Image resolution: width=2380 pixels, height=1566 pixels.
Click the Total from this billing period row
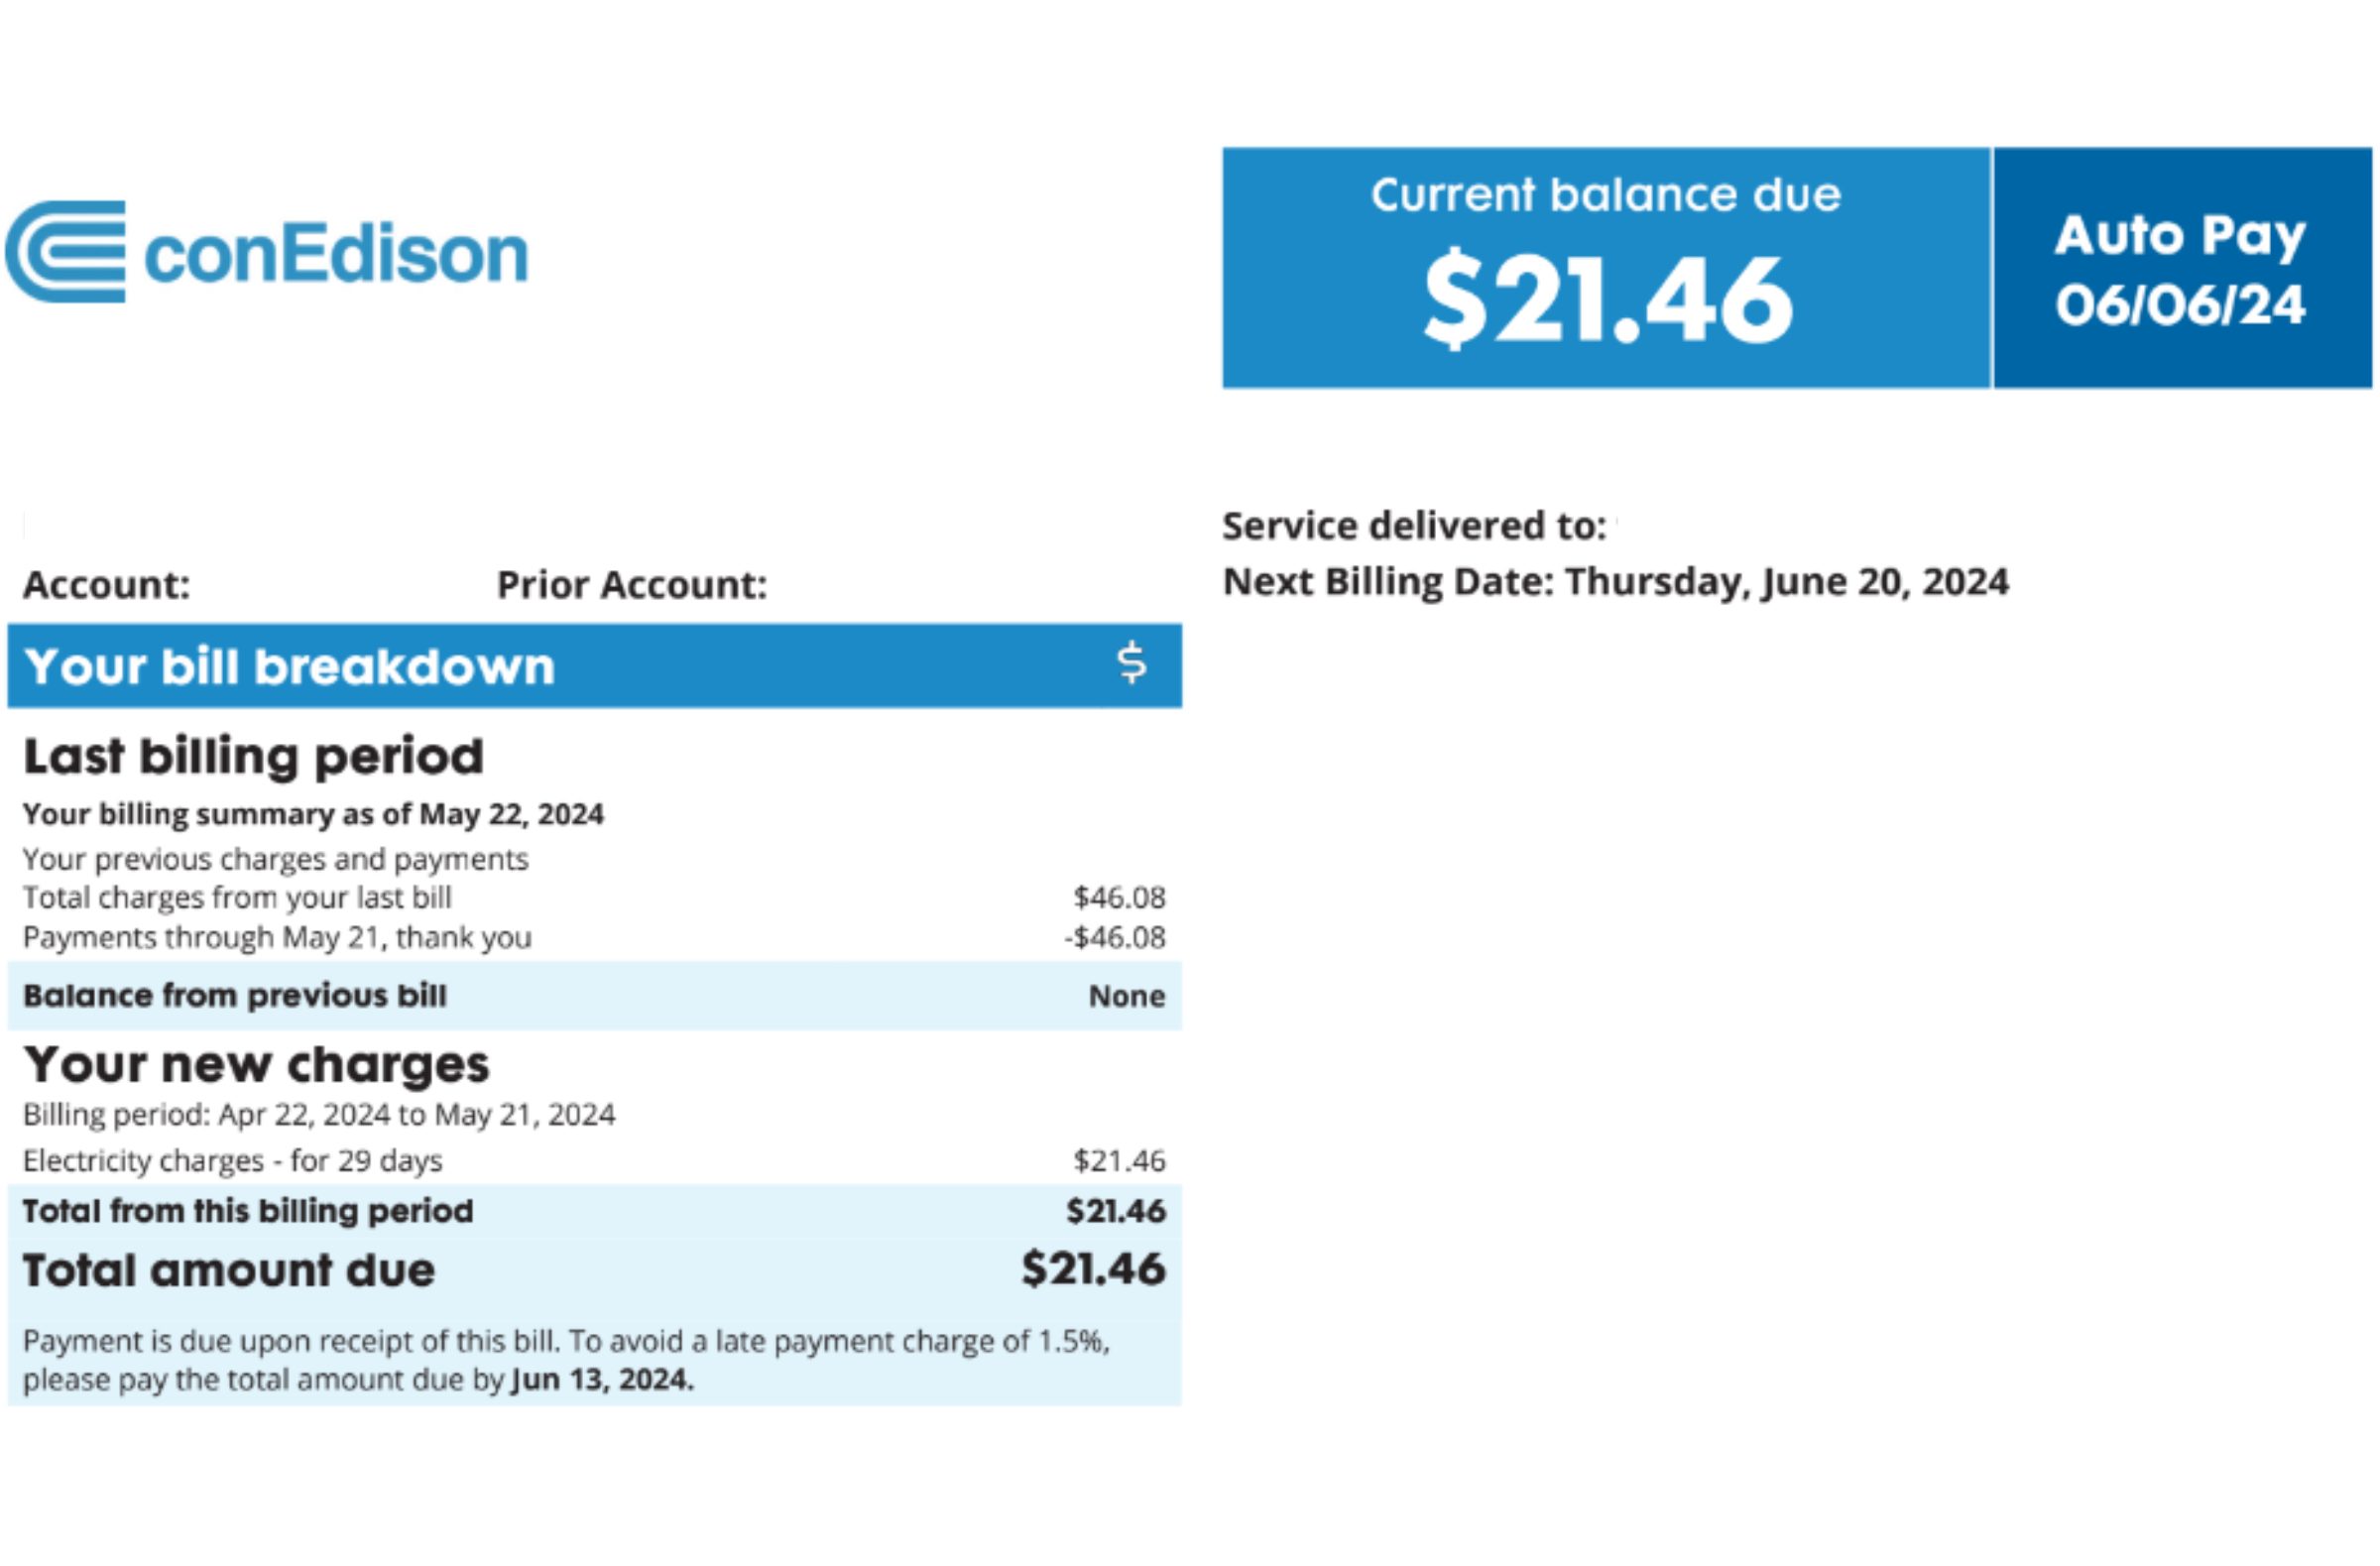594,1211
